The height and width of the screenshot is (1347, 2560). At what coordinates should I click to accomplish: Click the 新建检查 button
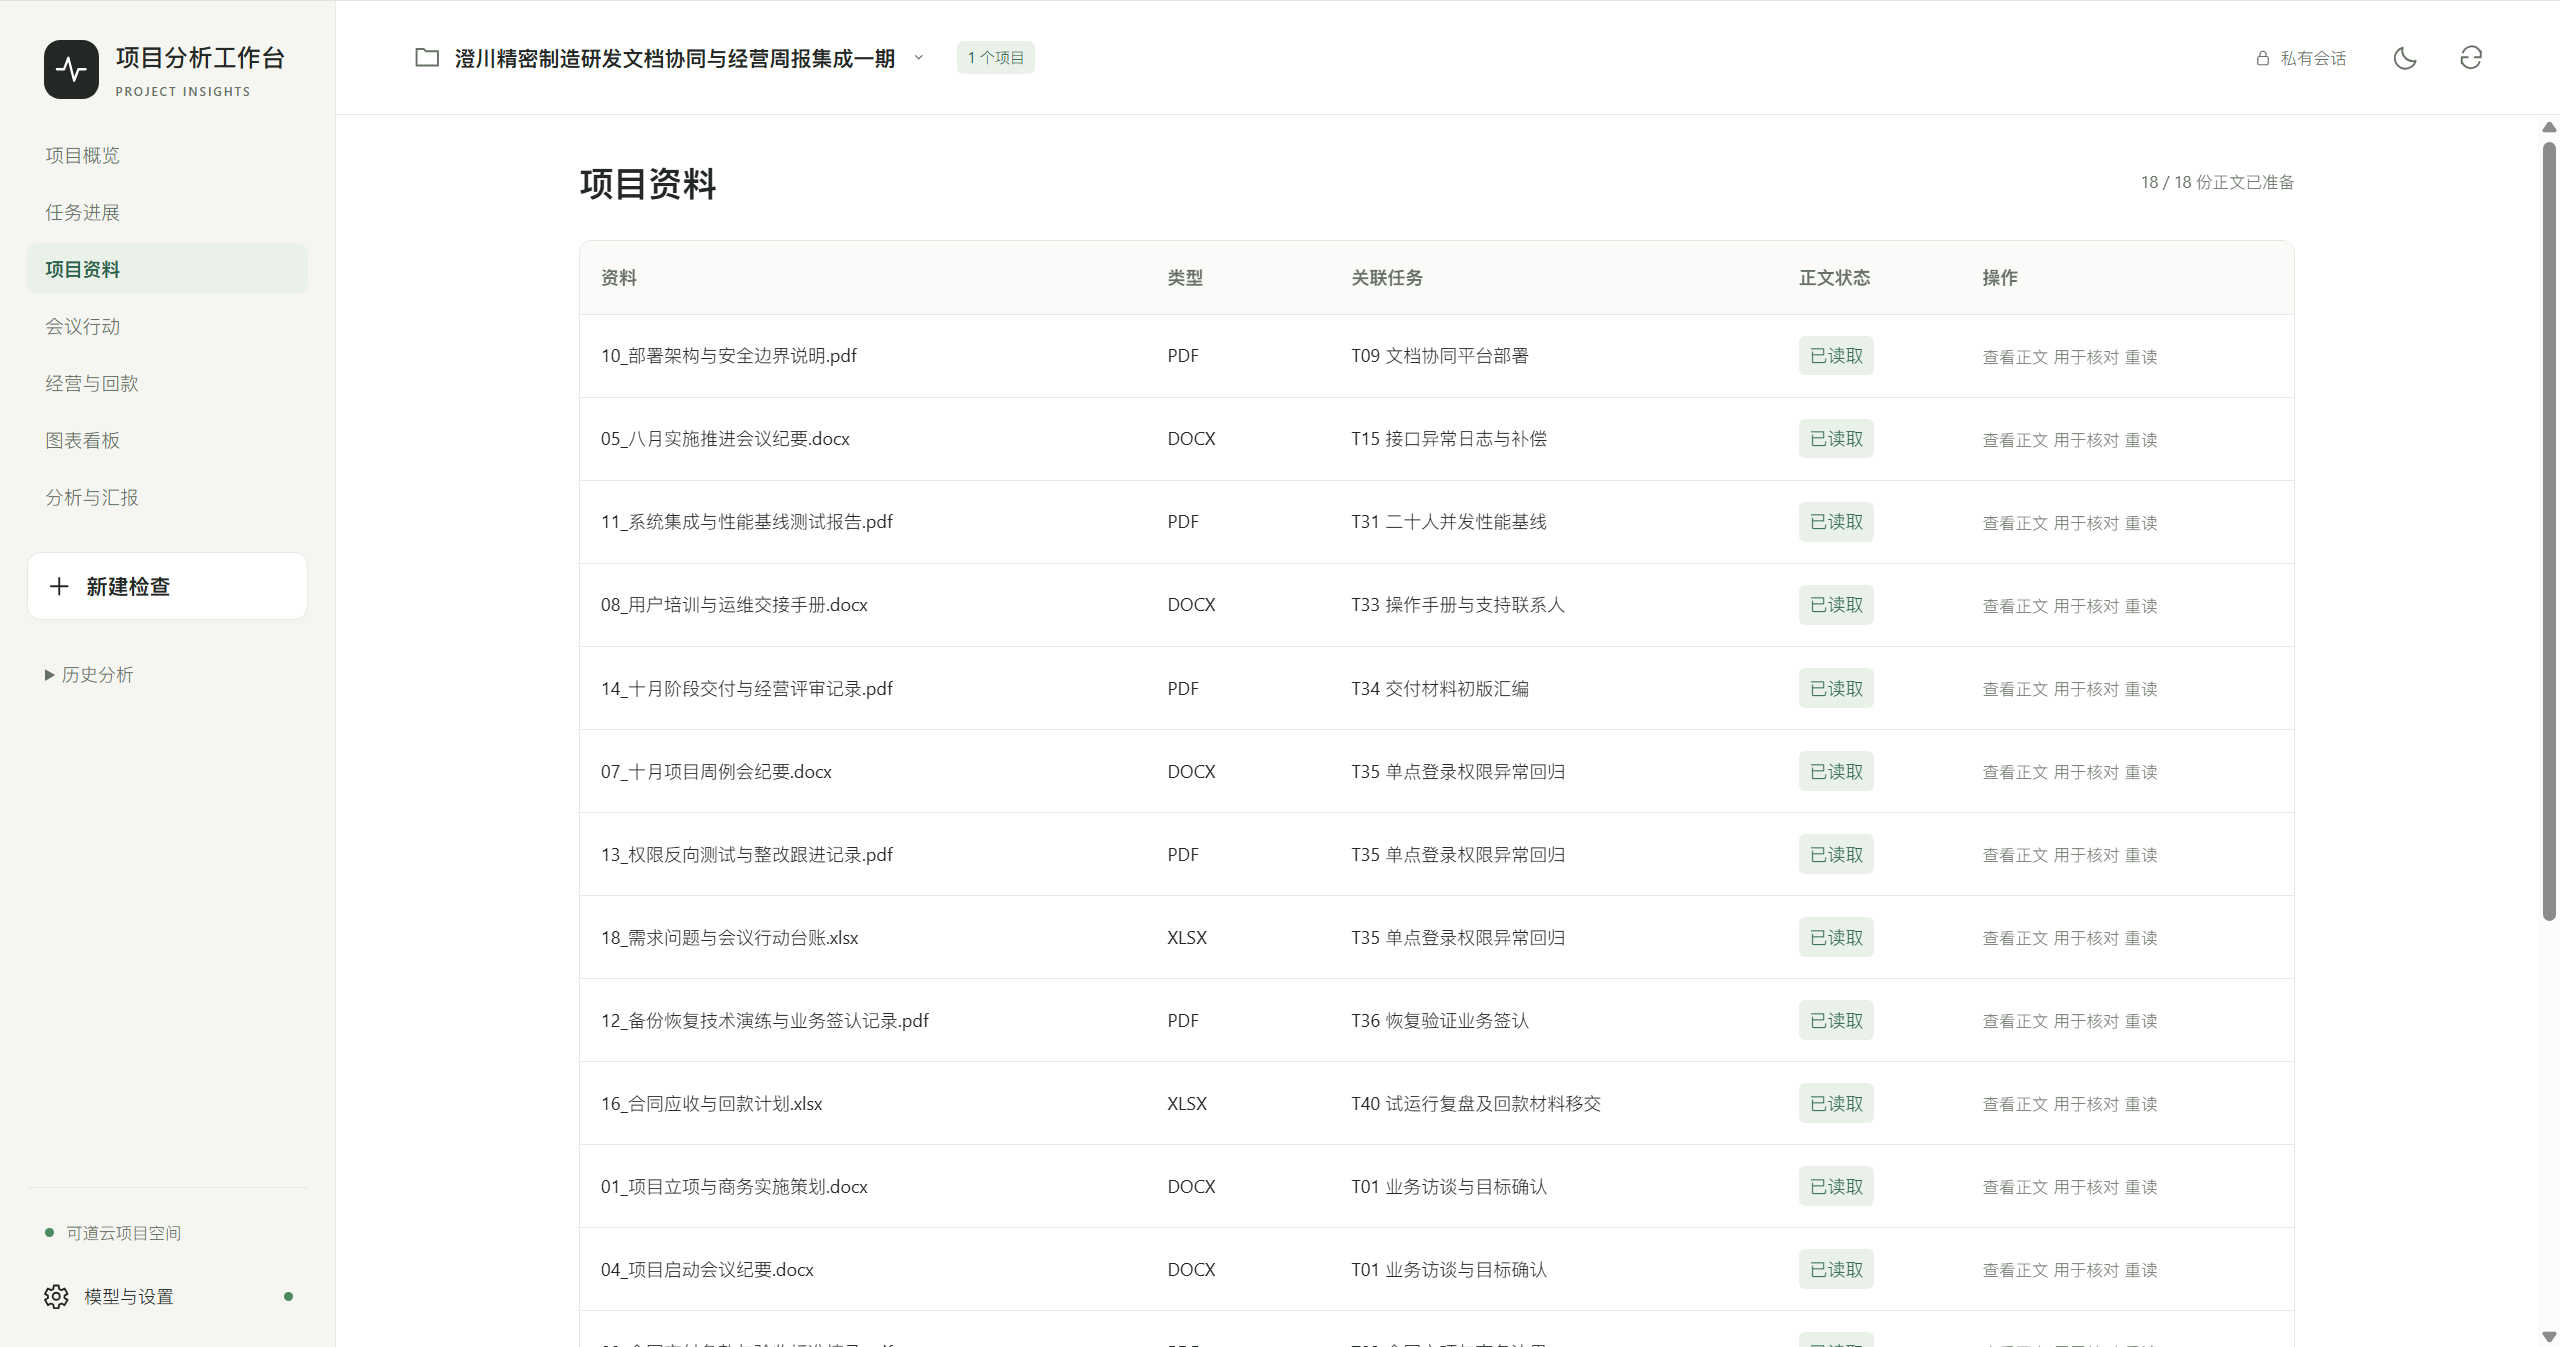[167, 586]
